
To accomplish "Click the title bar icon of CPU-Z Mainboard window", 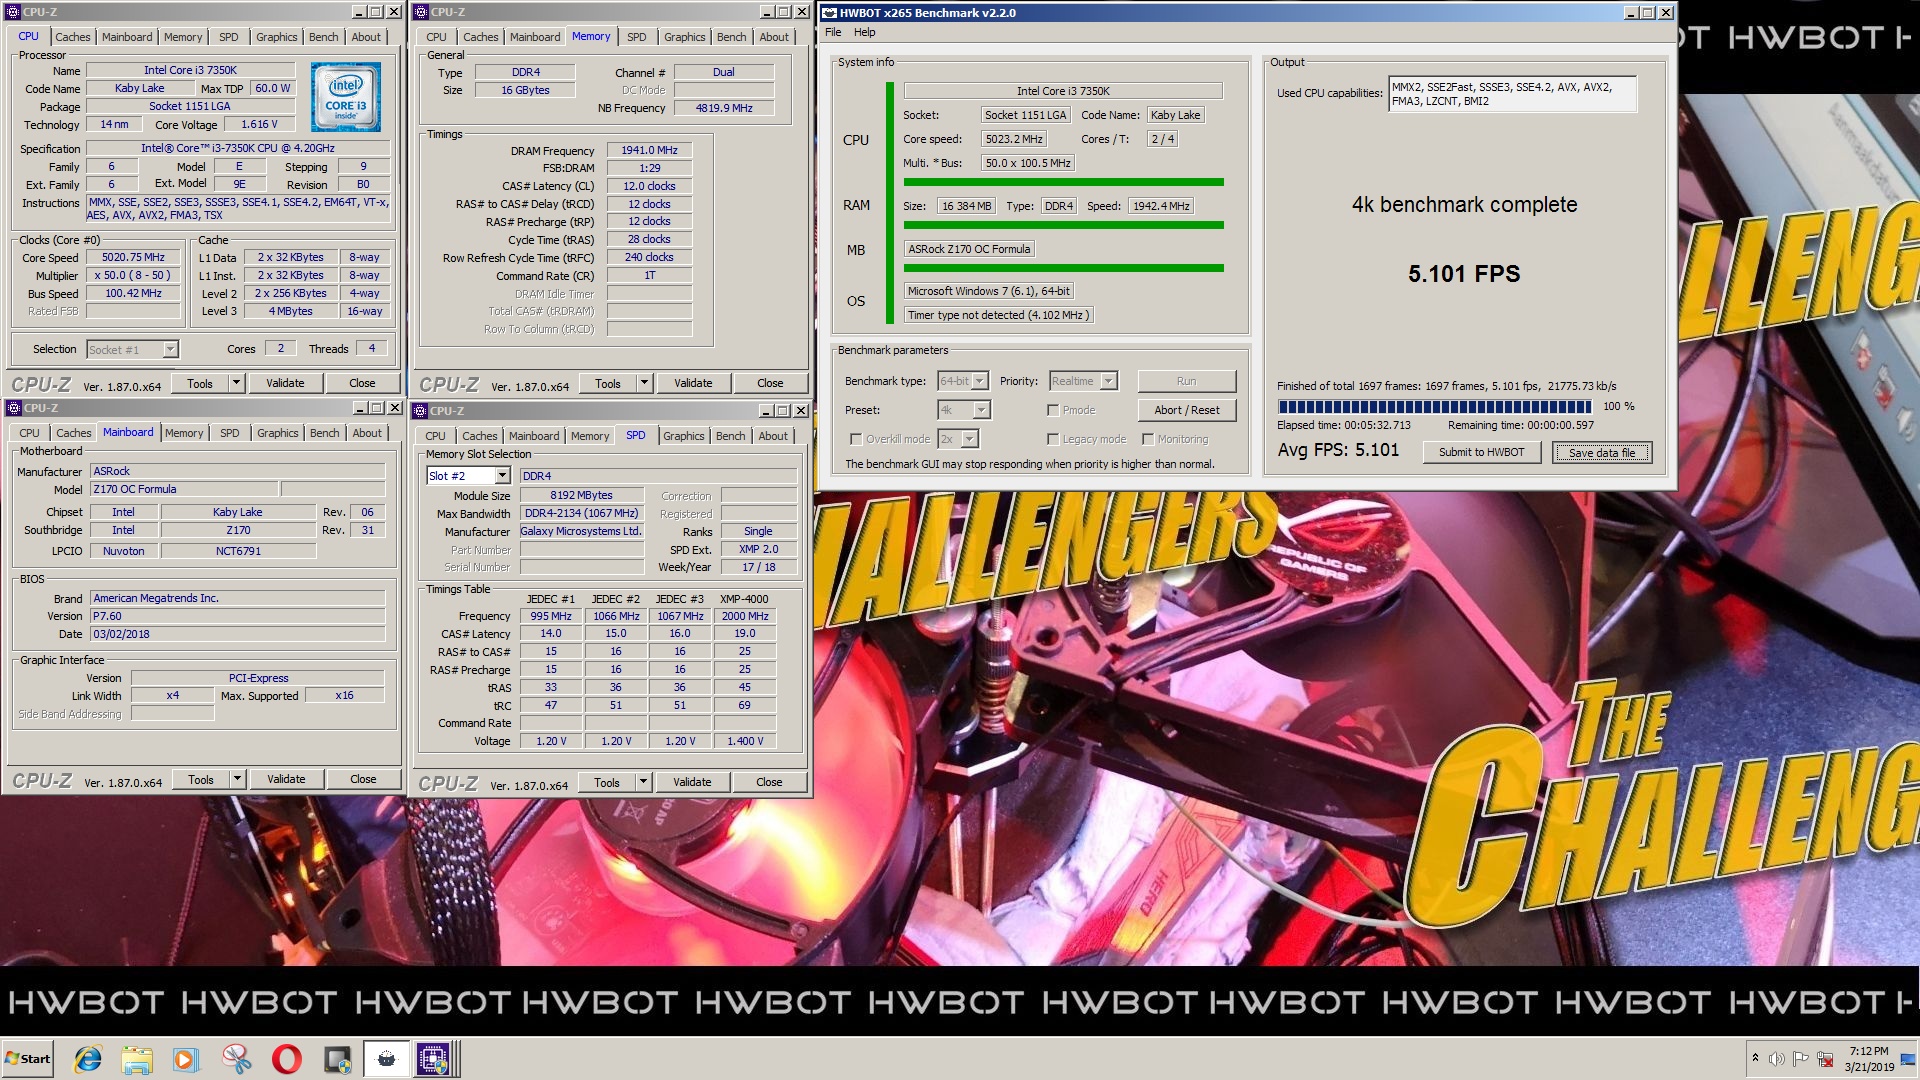I will point(14,408).
